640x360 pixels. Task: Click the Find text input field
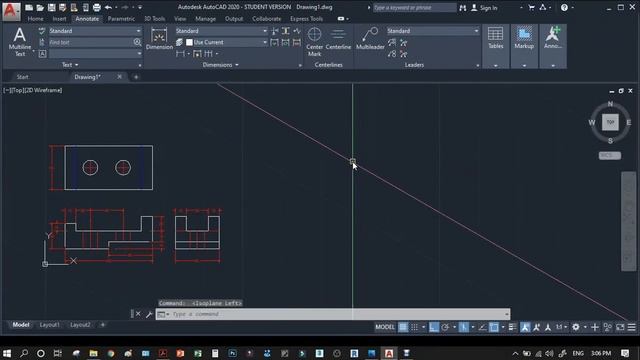[90, 42]
